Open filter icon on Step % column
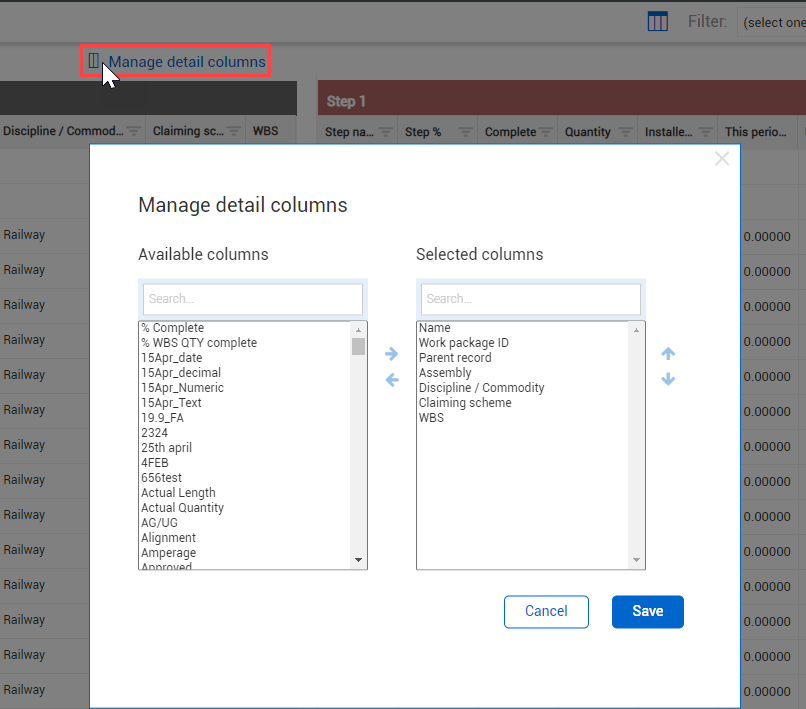Screen dimensions: 806x709 tap(465, 132)
